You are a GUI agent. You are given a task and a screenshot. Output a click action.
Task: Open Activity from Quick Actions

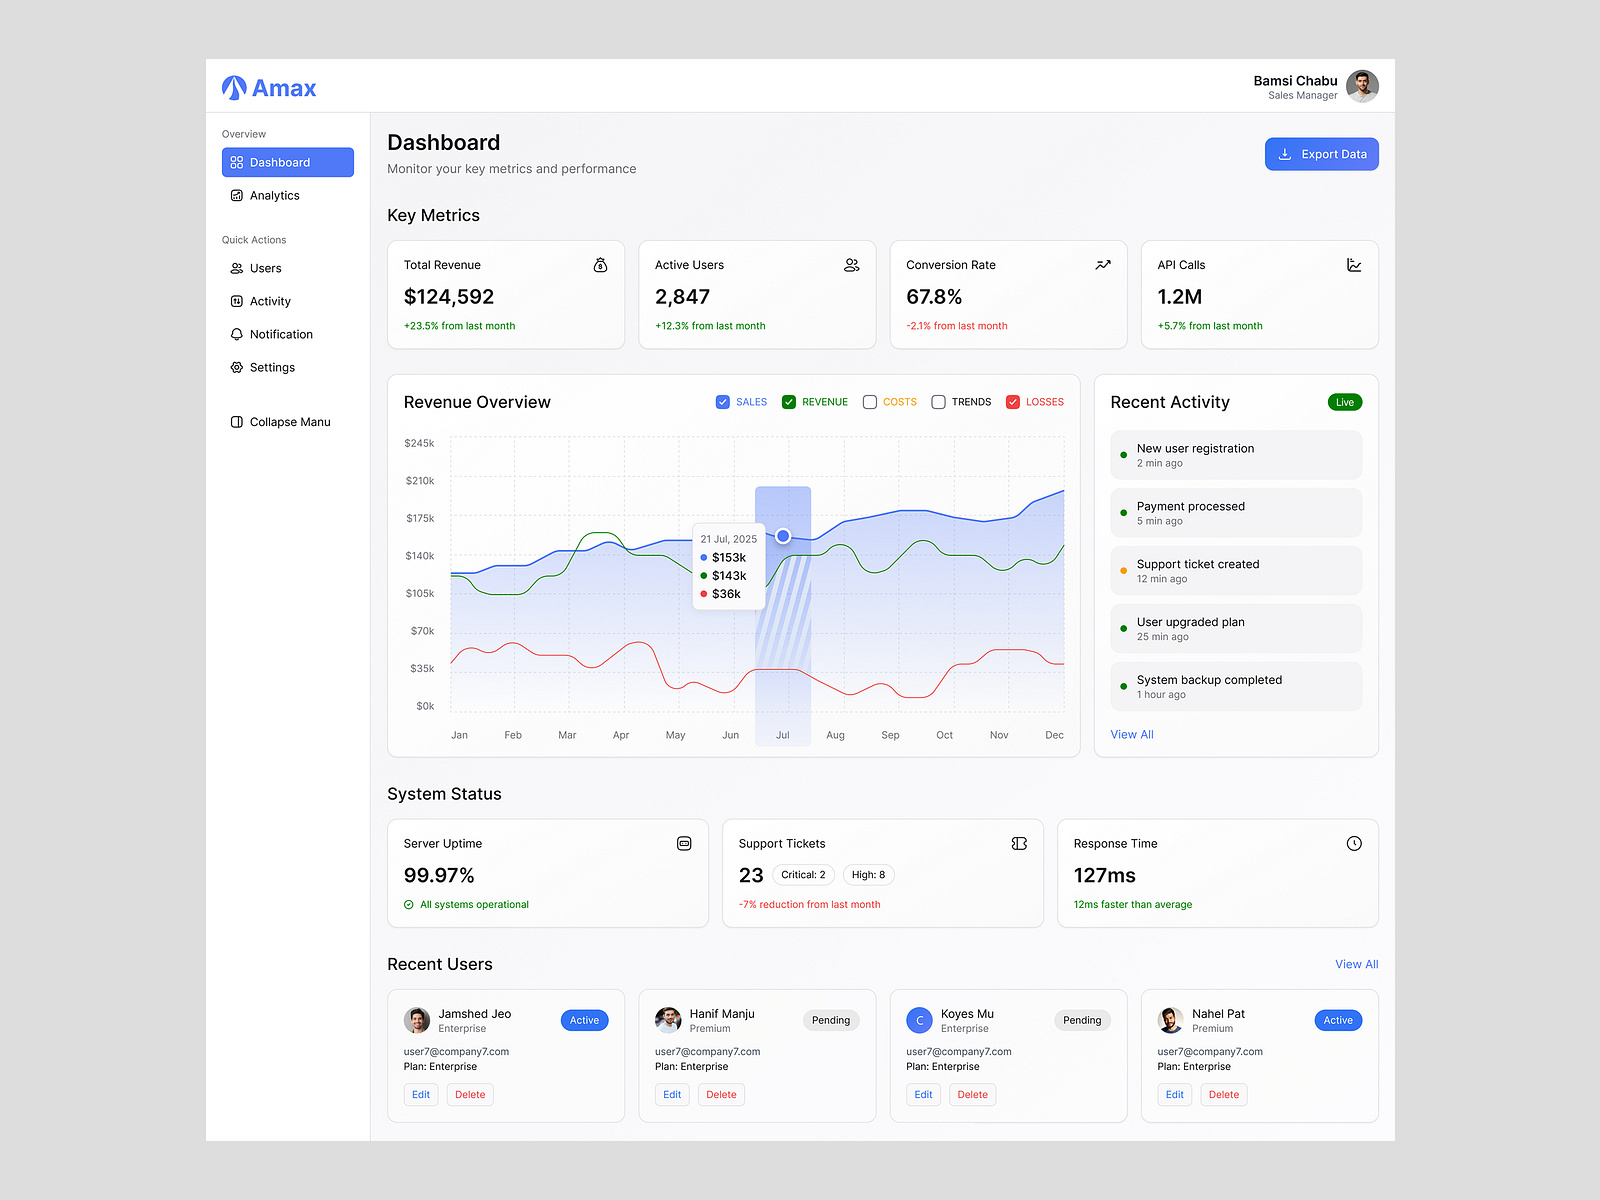(270, 301)
